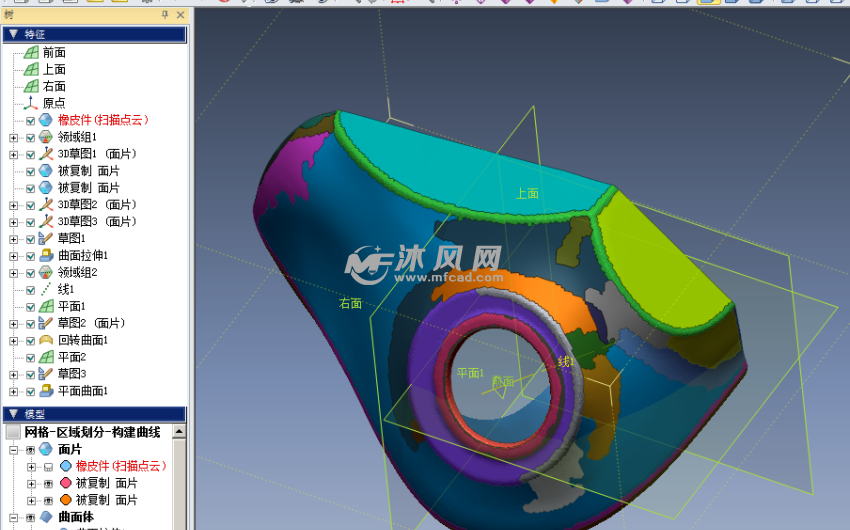Click the 领域组1 region group icon

45,137
